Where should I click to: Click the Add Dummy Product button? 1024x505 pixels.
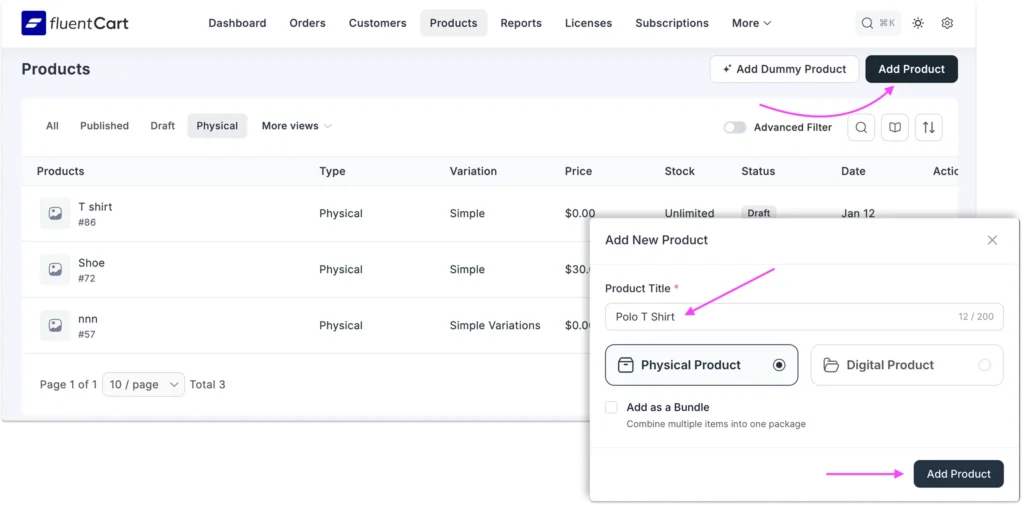pyautogui.click(x=784, y=69)
